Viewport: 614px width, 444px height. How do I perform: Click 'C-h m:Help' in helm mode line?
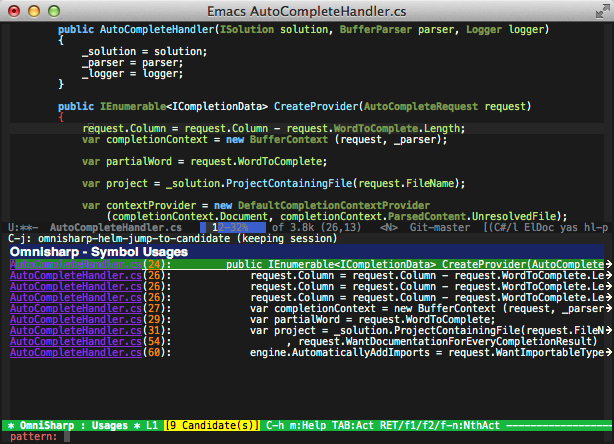(296, 425)
